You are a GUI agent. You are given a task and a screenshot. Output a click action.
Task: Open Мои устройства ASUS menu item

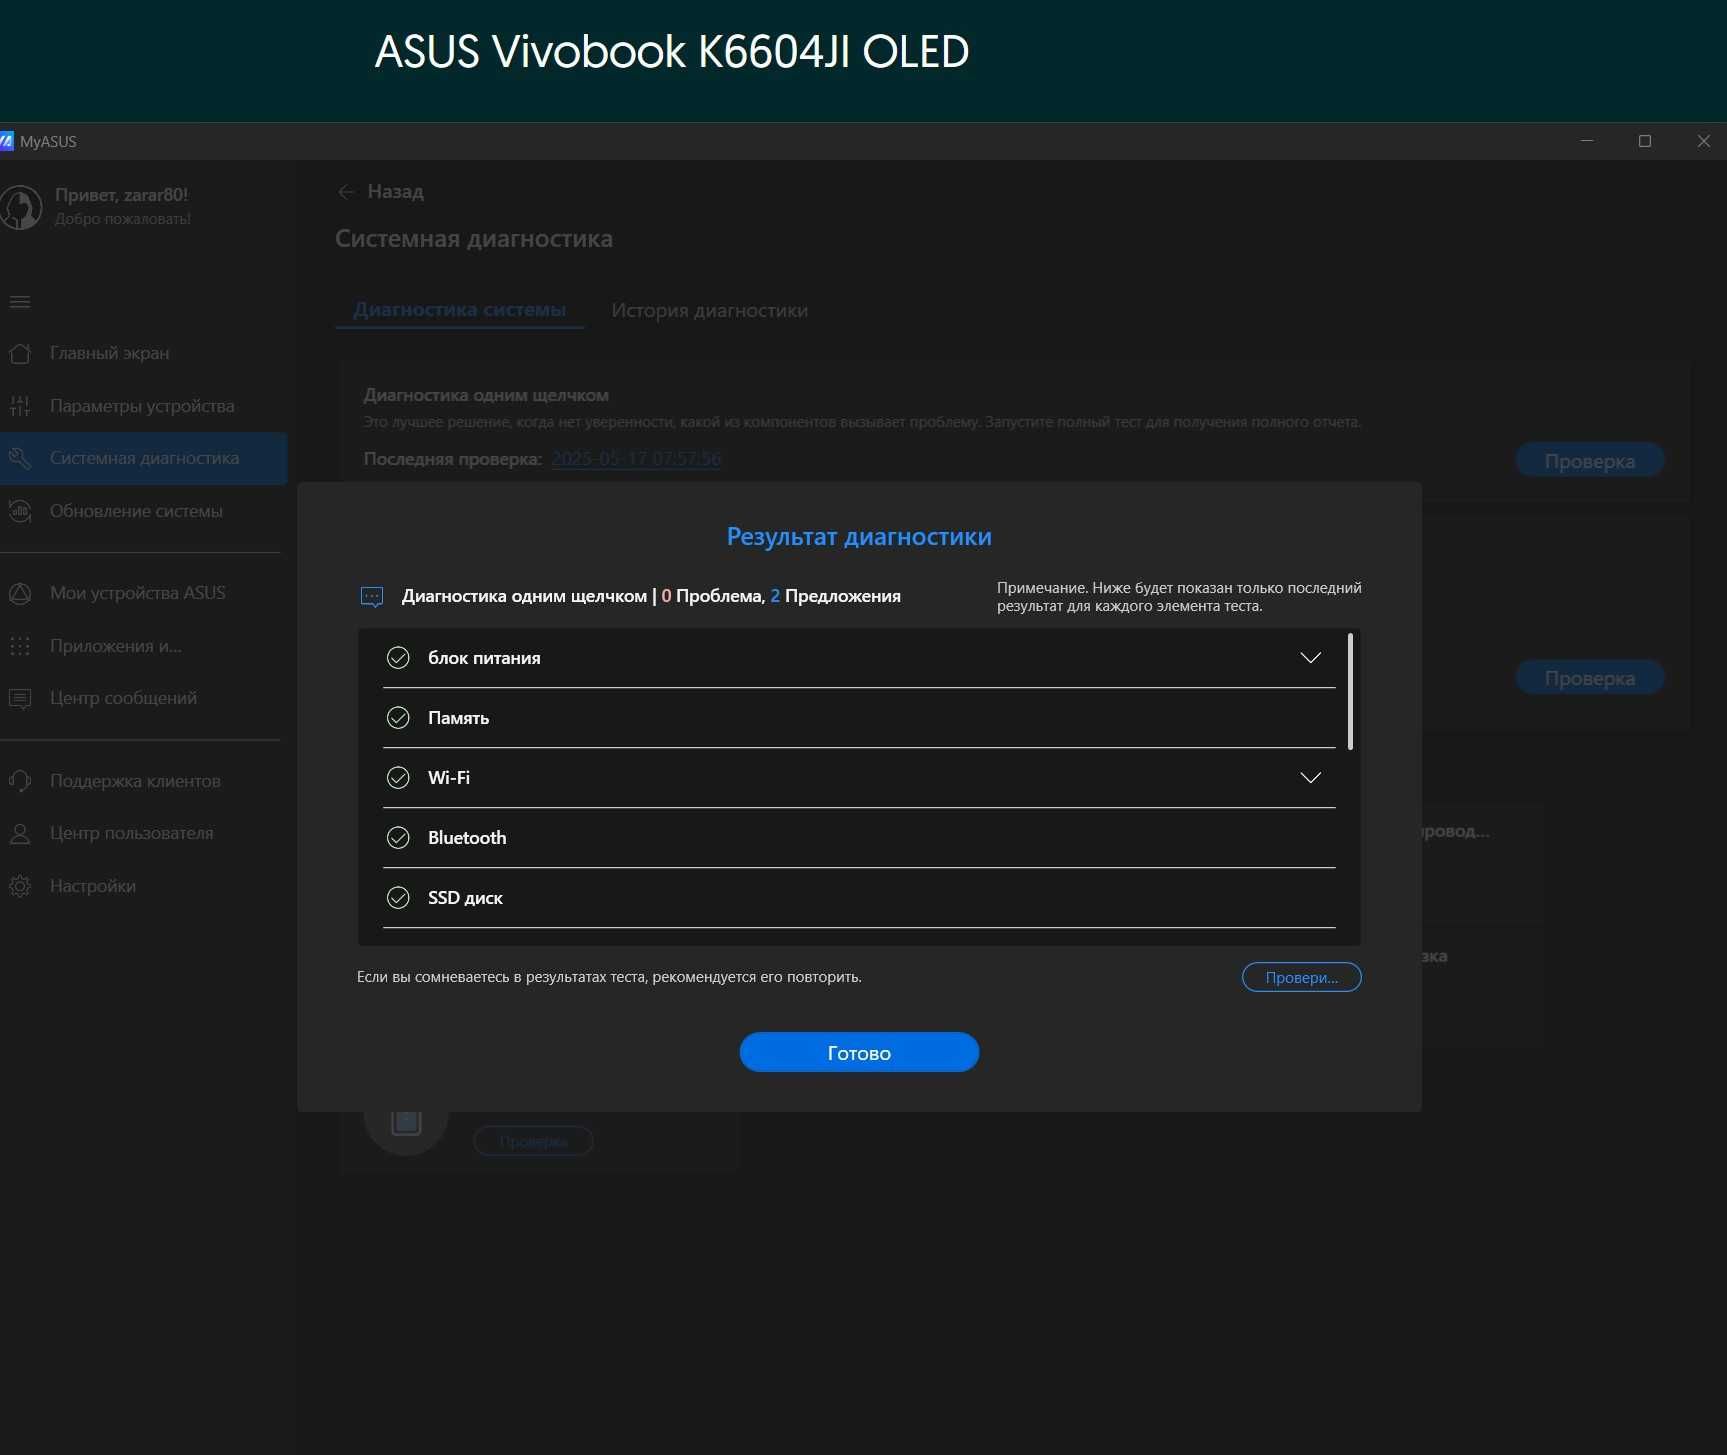[143, 593]
